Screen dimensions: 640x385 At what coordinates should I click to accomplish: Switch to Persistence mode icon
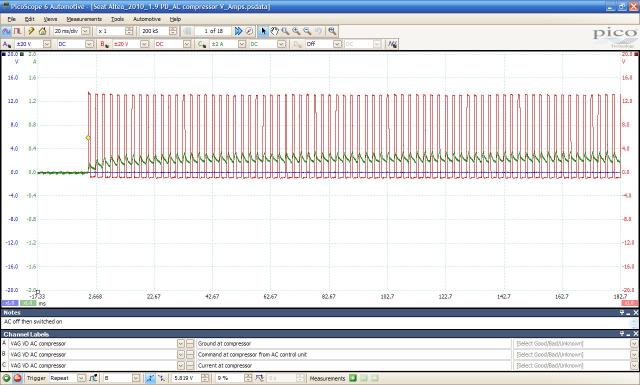coord(17,31)
